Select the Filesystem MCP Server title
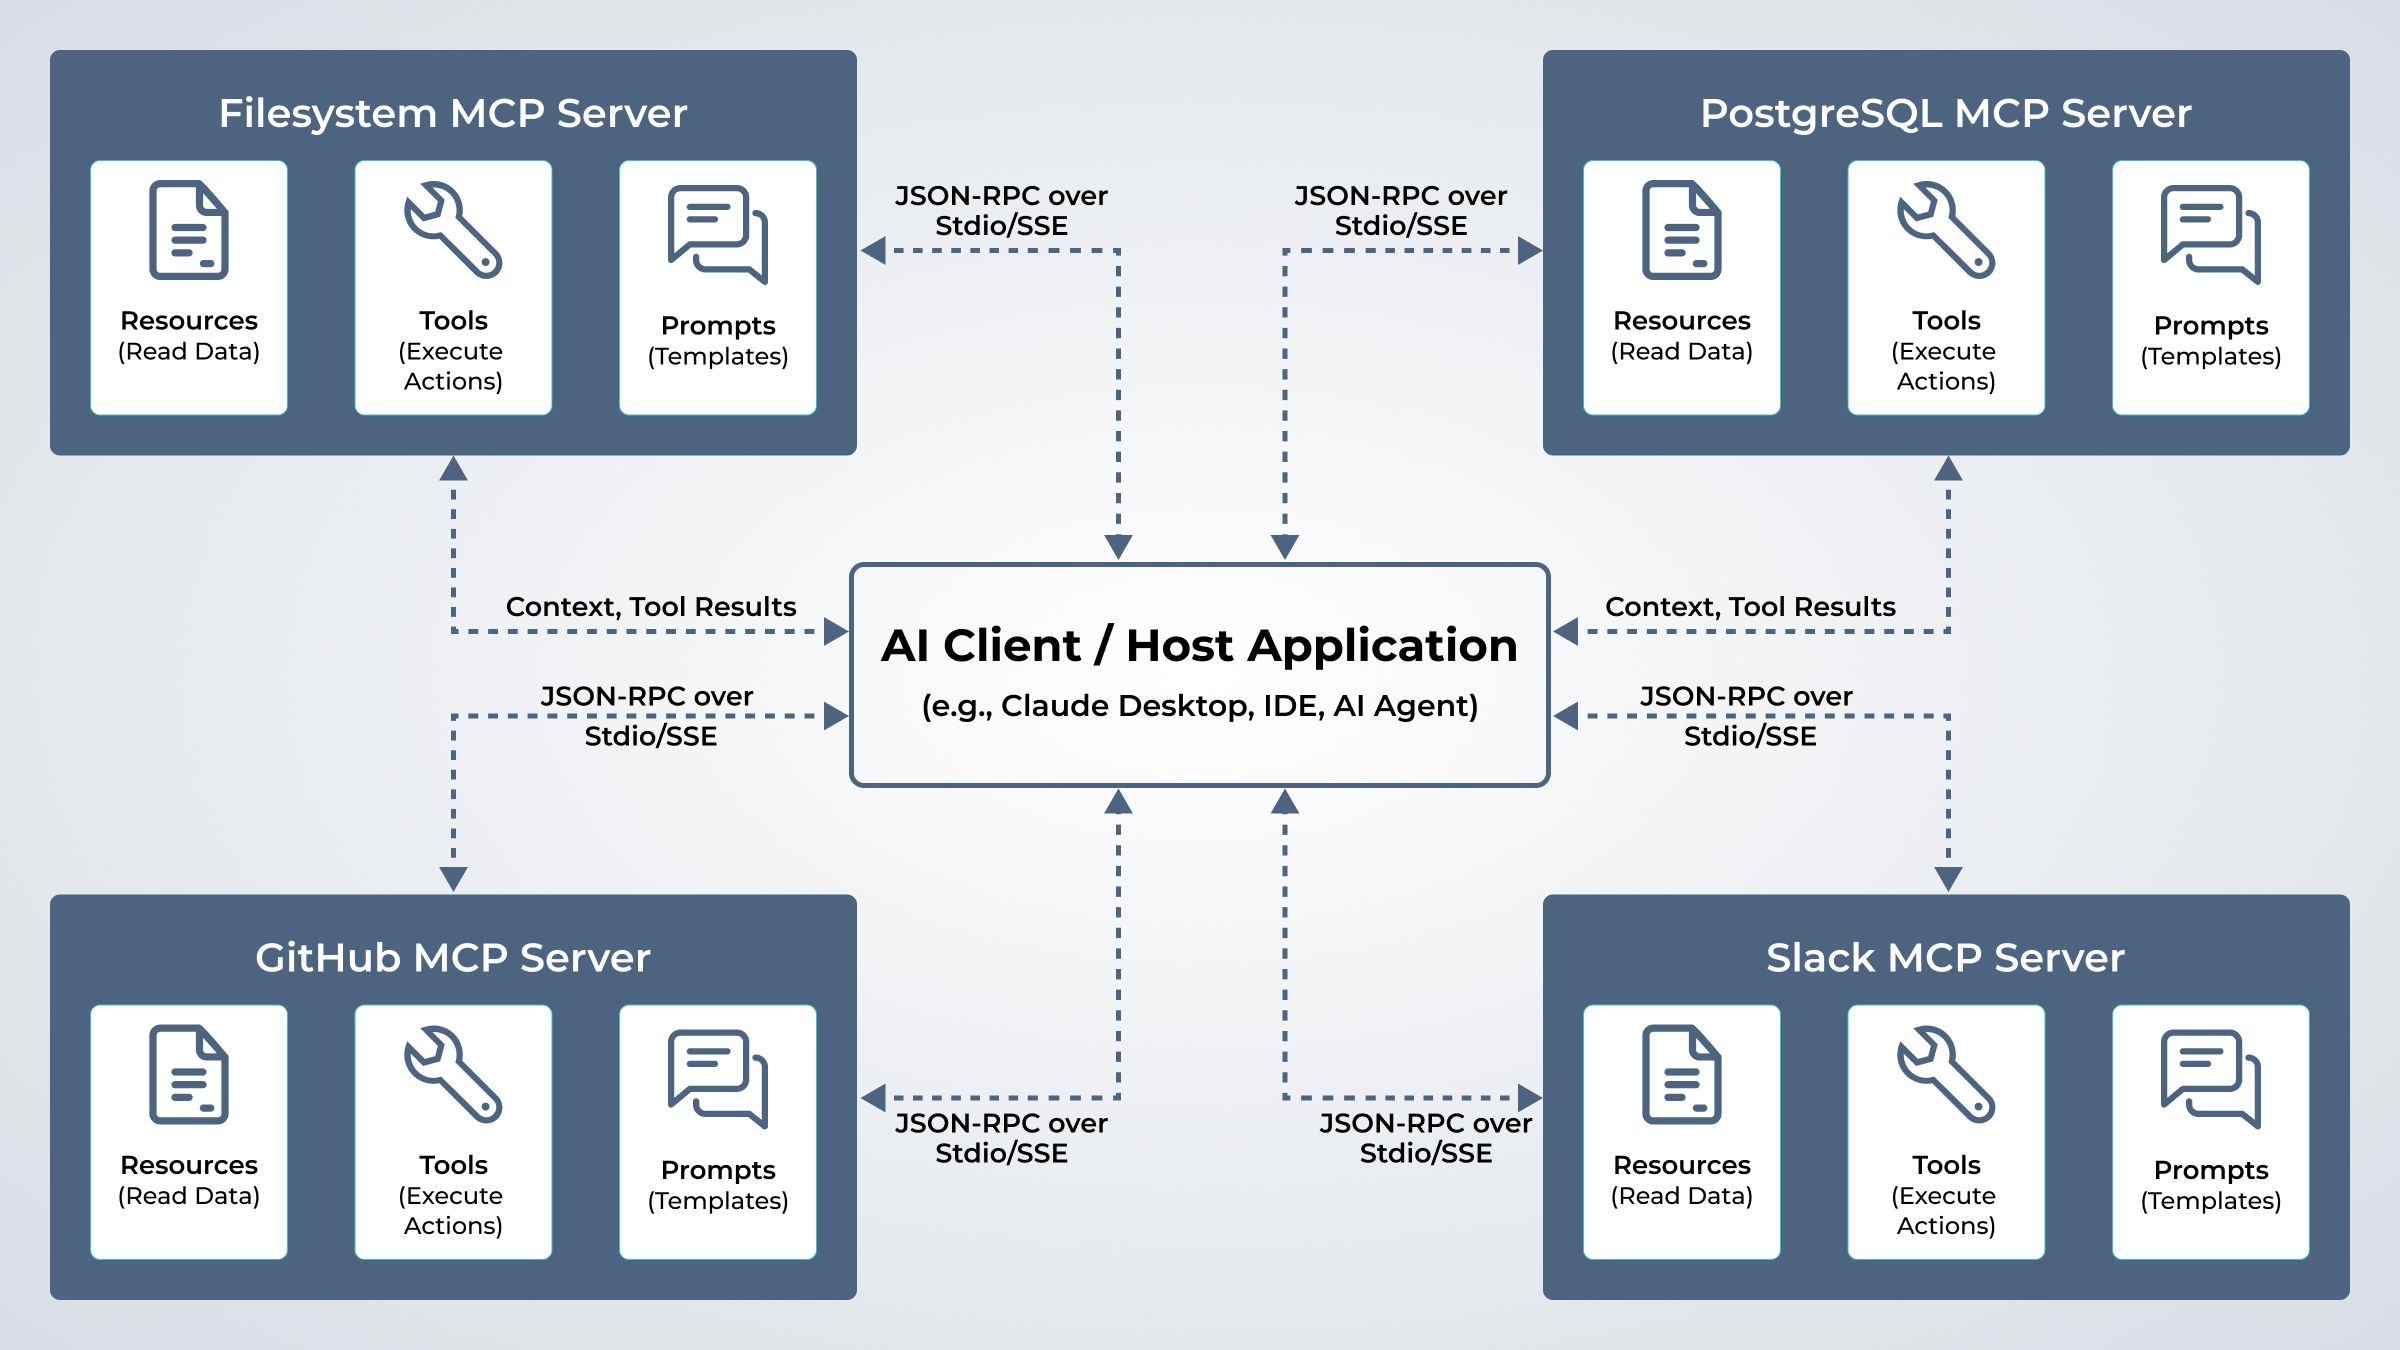 [x=453, y=113]
